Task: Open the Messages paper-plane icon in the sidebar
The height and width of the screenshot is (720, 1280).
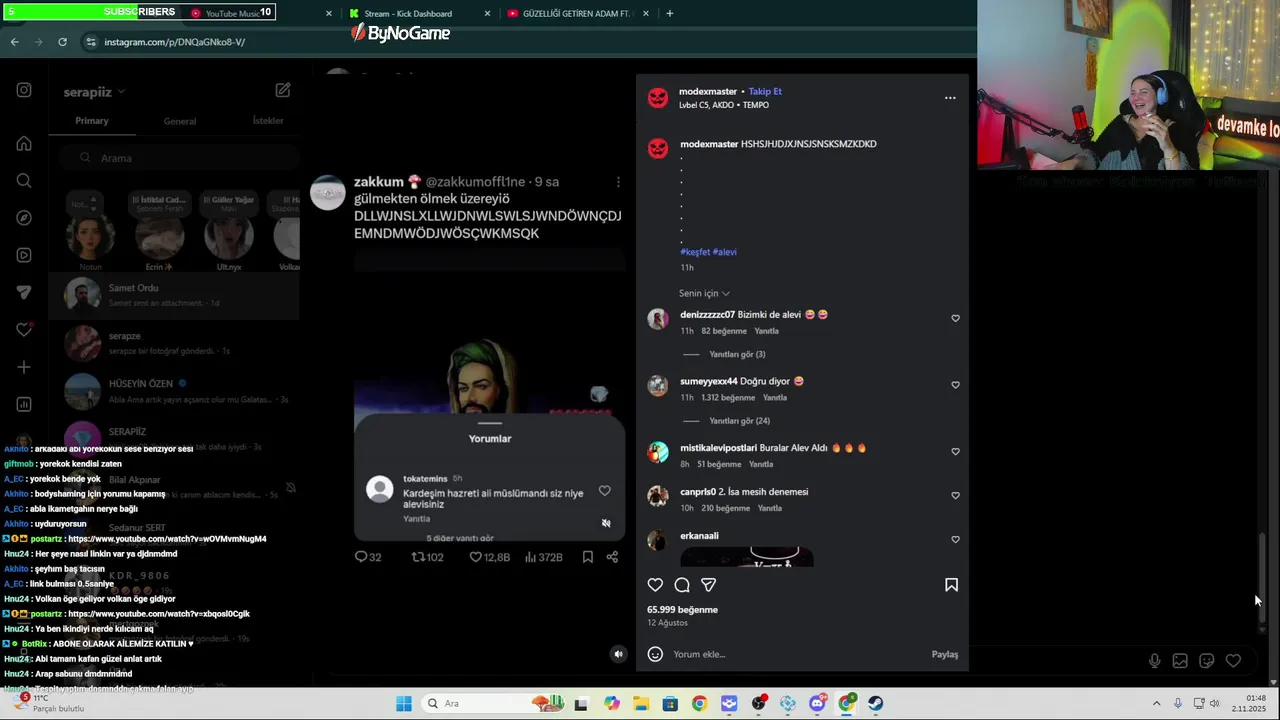Action: pyautogui.click(x=24, y=292)
